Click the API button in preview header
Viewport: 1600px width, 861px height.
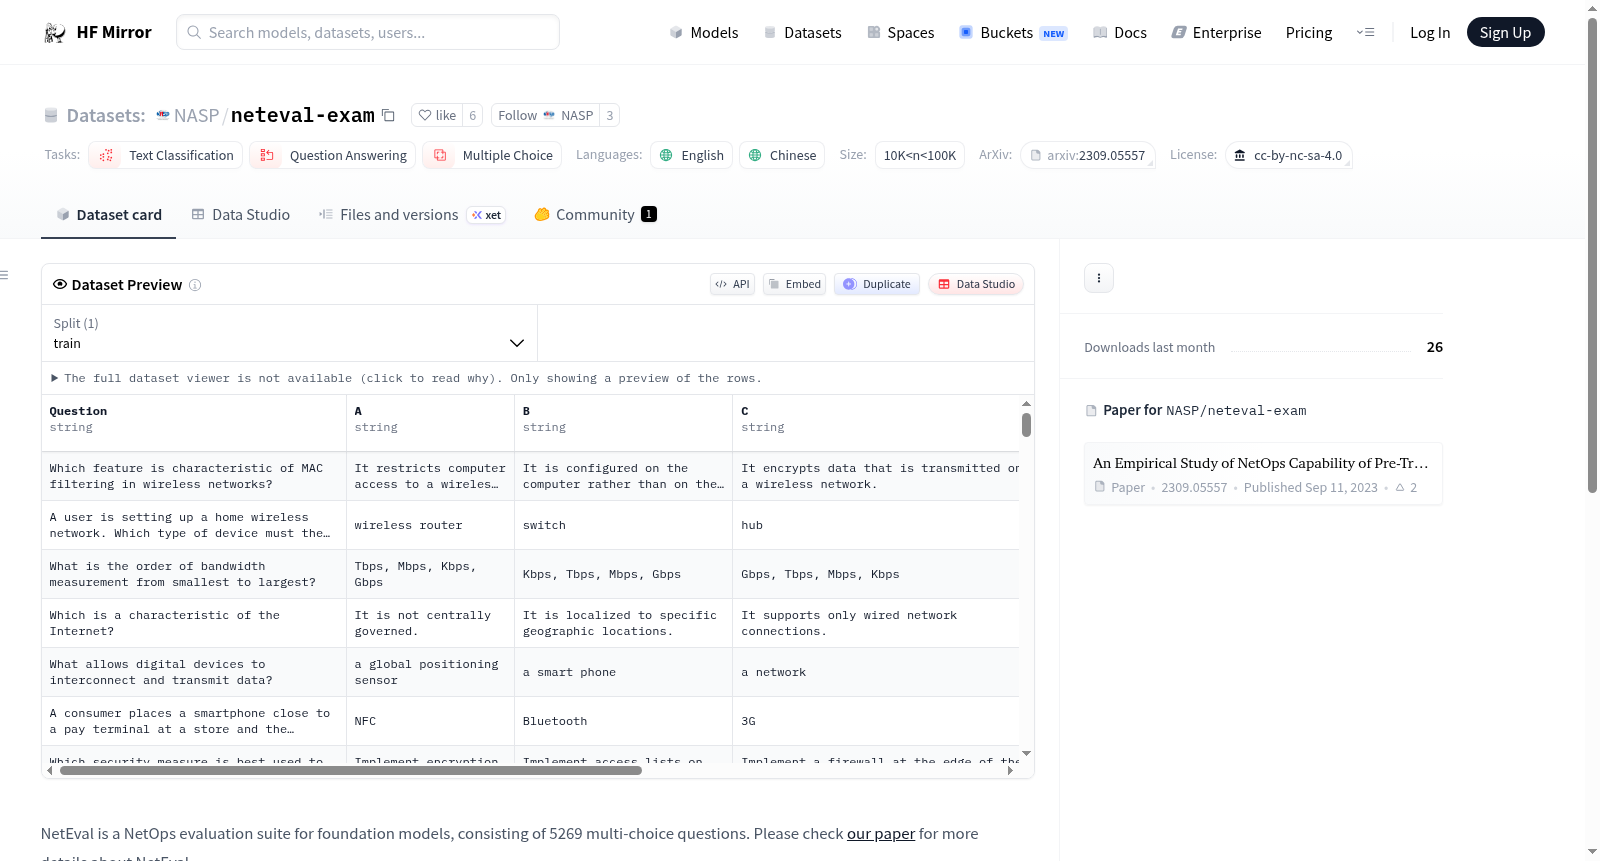(732, 285)
